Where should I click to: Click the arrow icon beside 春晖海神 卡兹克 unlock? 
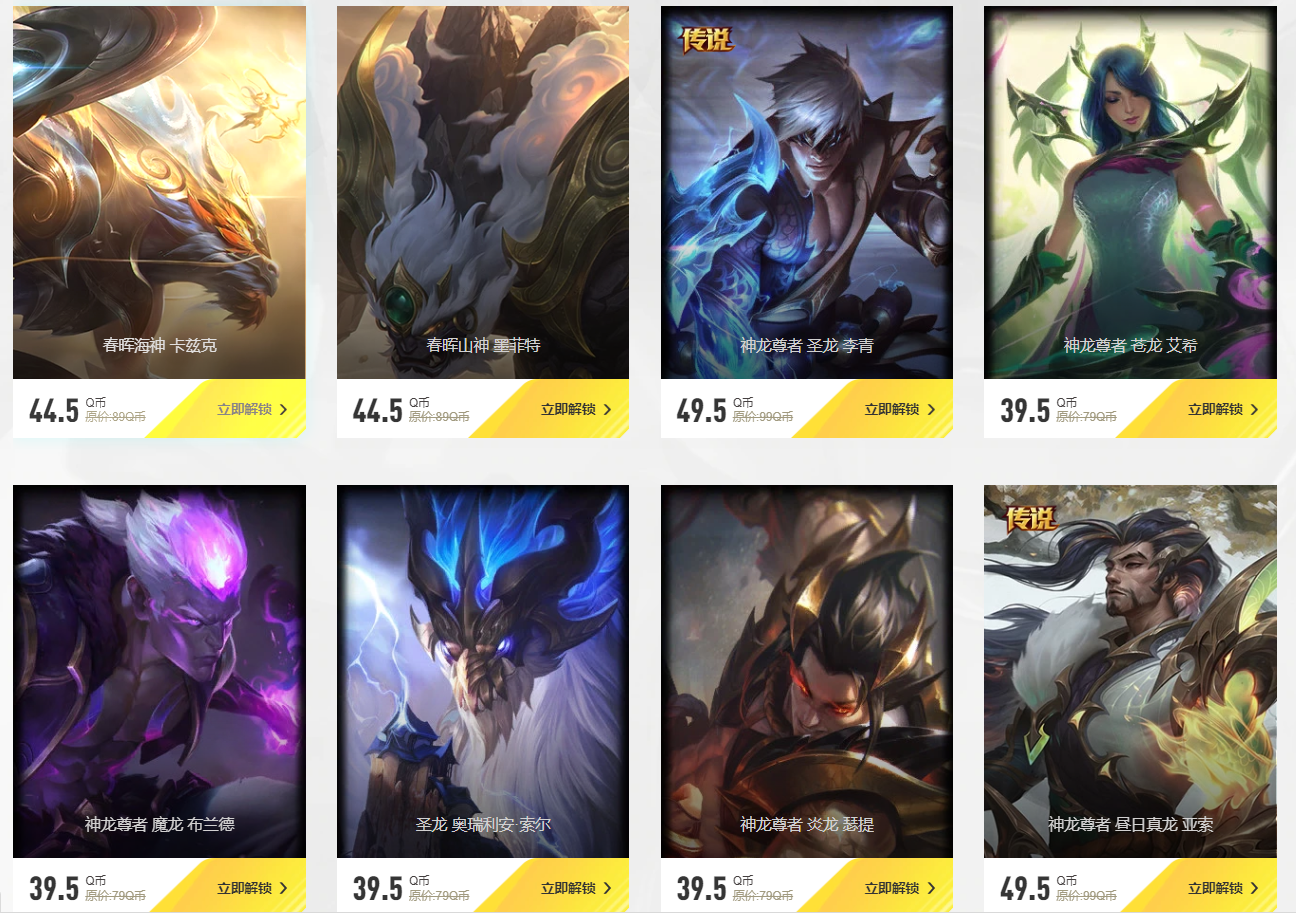[x=284, y=409]
